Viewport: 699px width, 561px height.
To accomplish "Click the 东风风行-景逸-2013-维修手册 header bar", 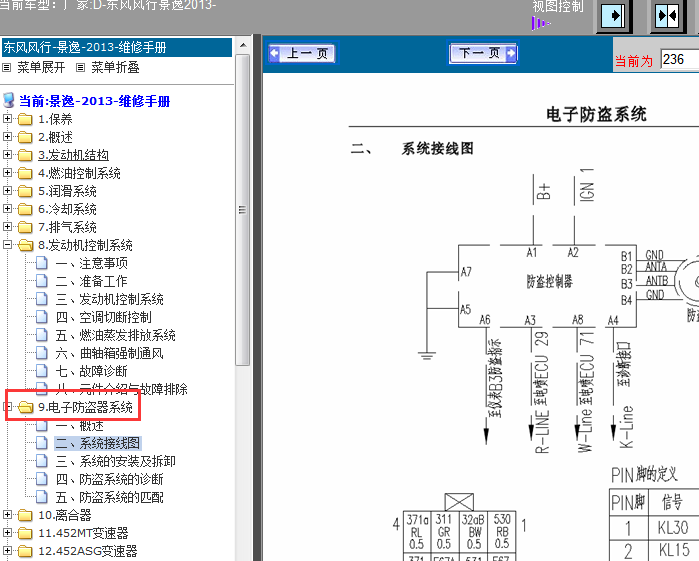I will point(117,47).
